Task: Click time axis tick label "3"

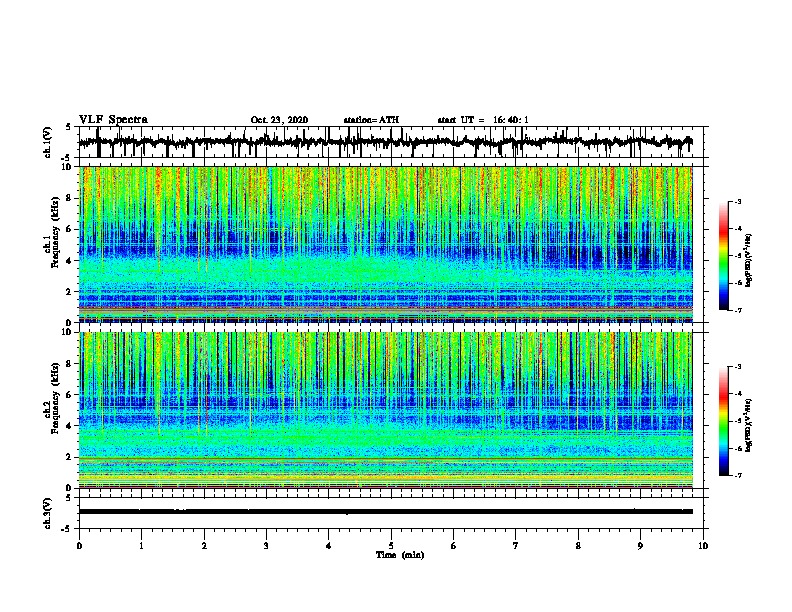Action: pos(266,546)
